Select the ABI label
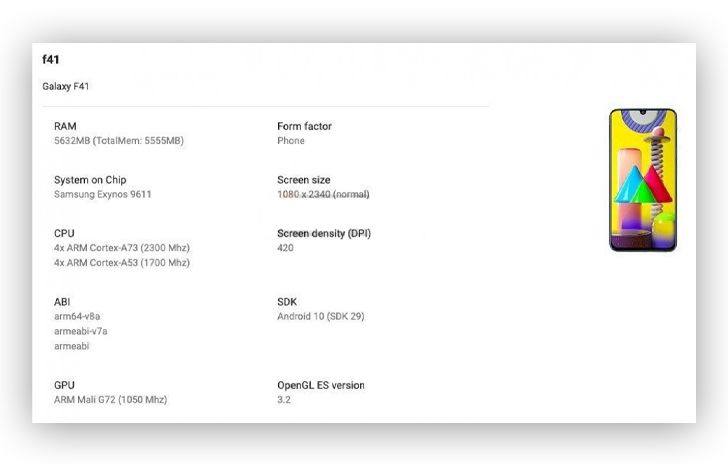Image resolution: width=728 pixels, height=471 pixels. [62, 302]
